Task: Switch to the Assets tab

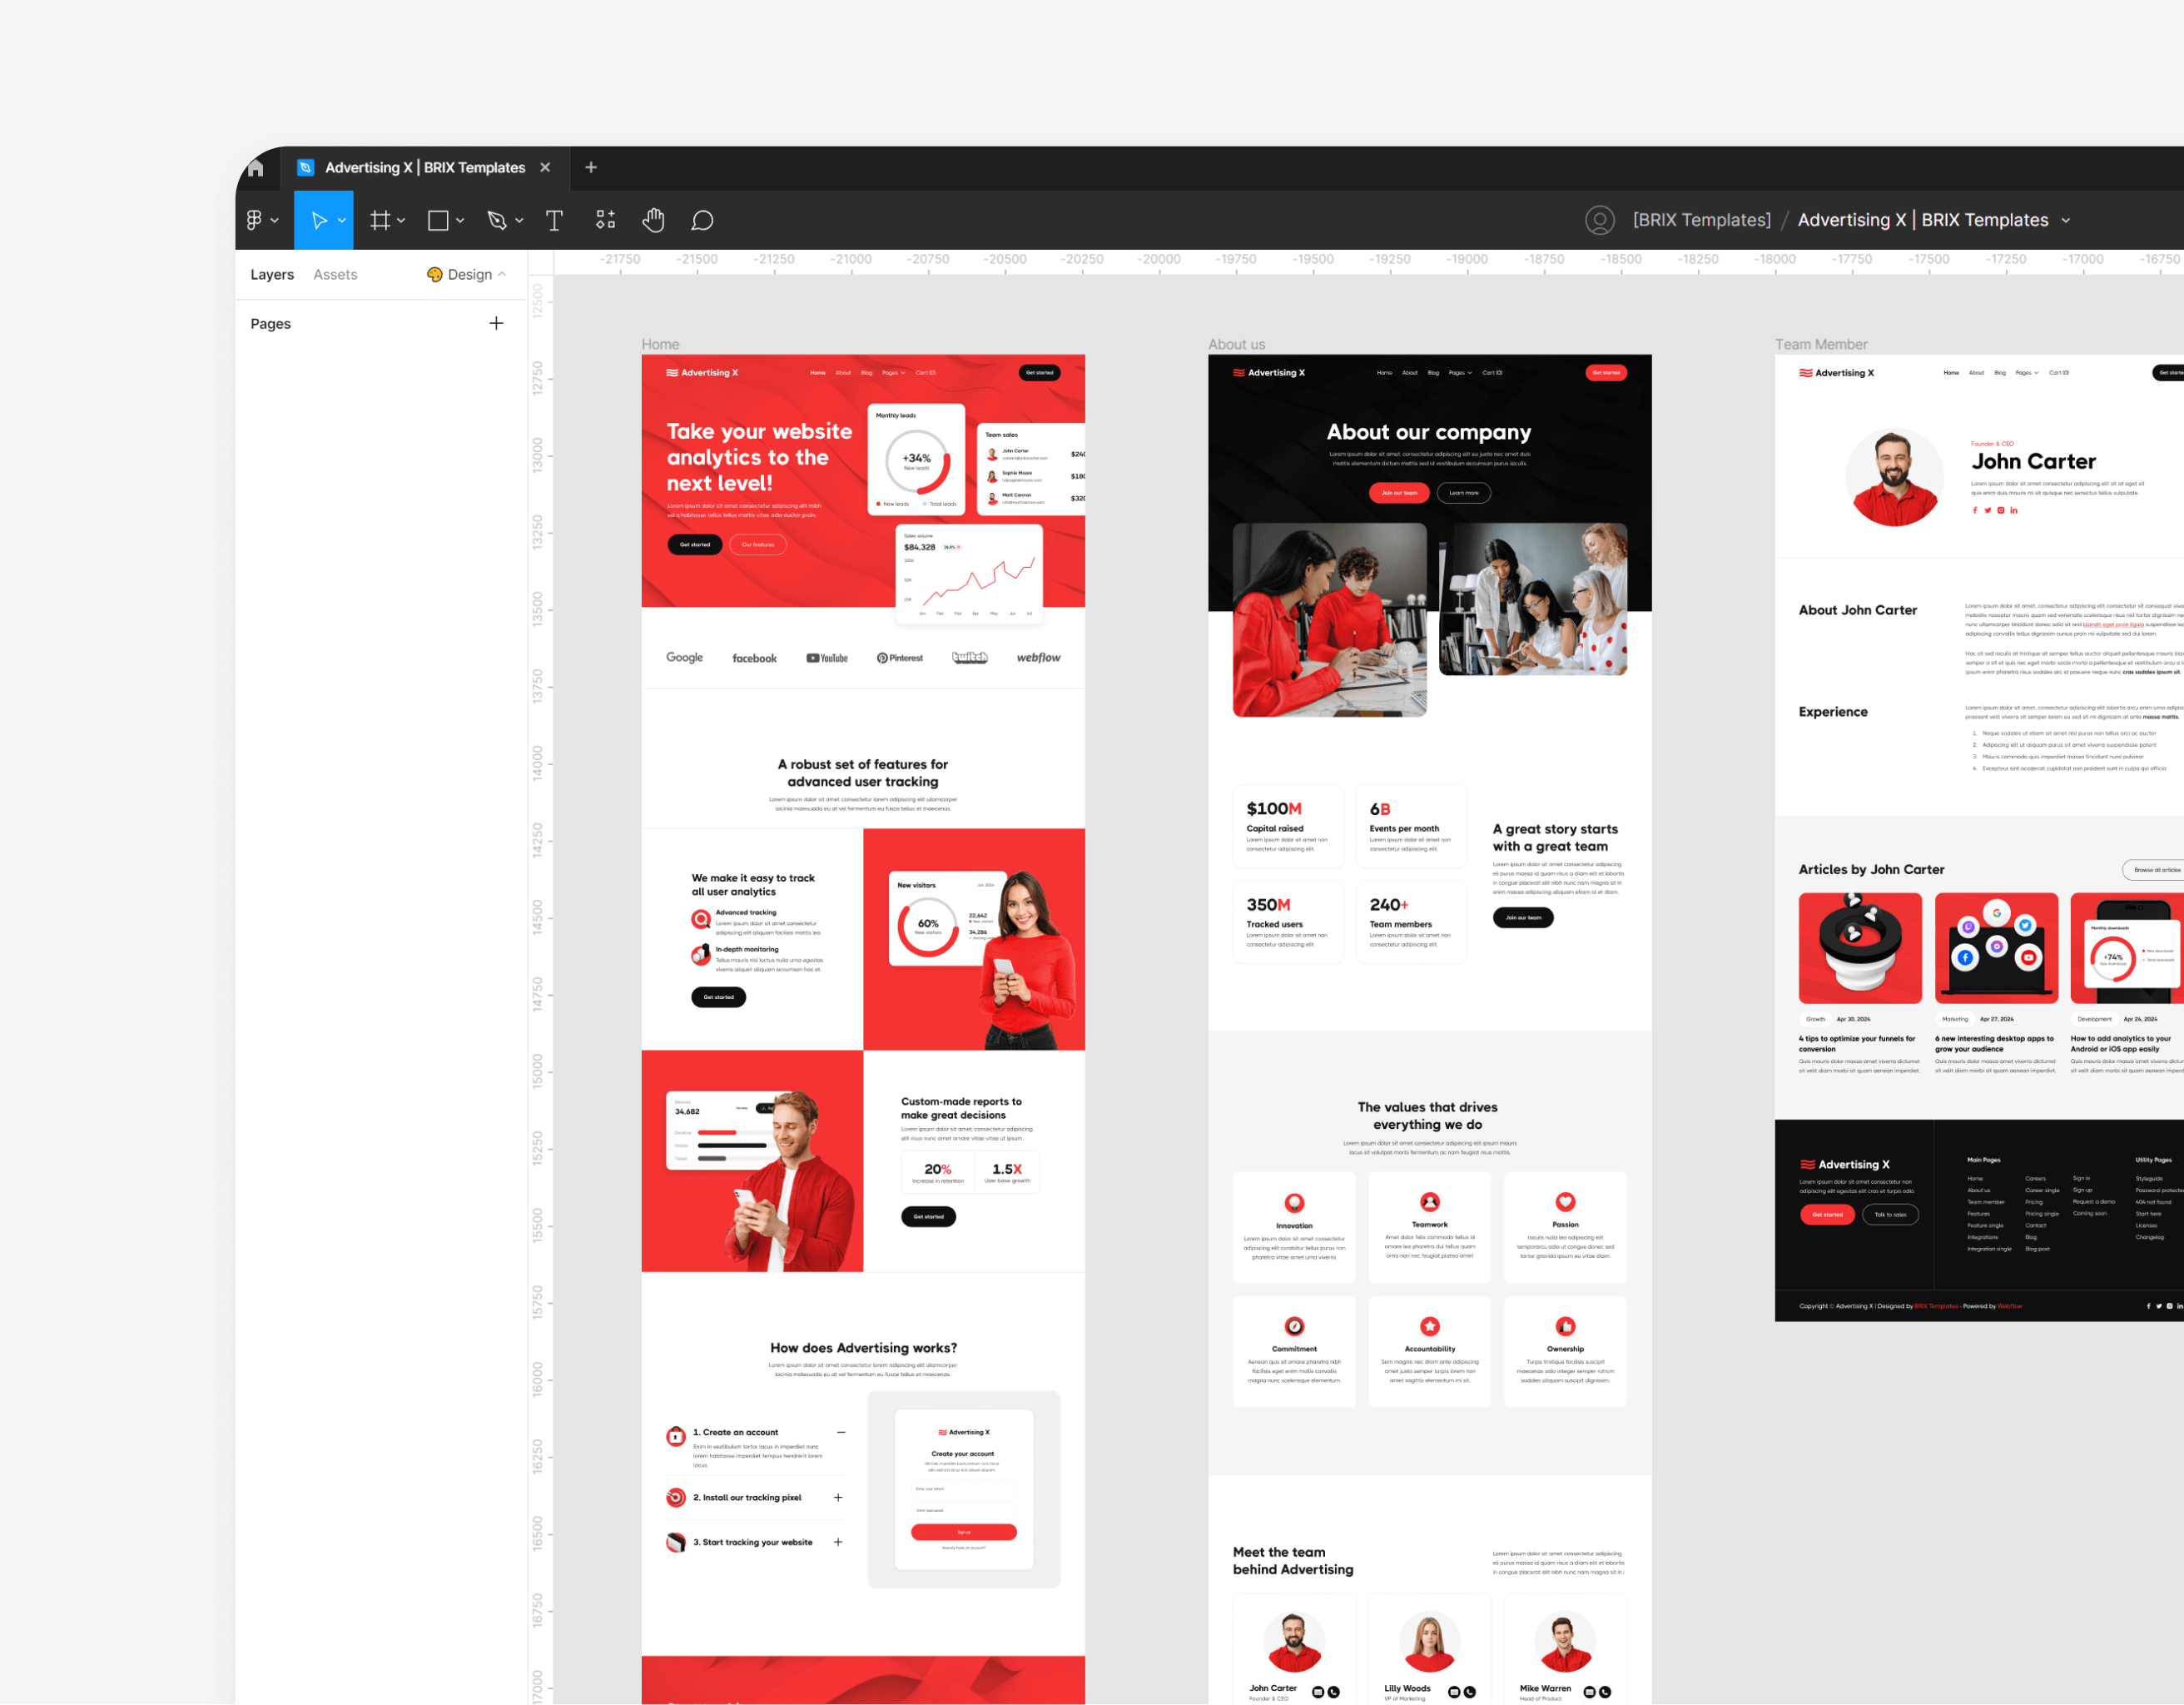Action: click(x=335, y=274)
